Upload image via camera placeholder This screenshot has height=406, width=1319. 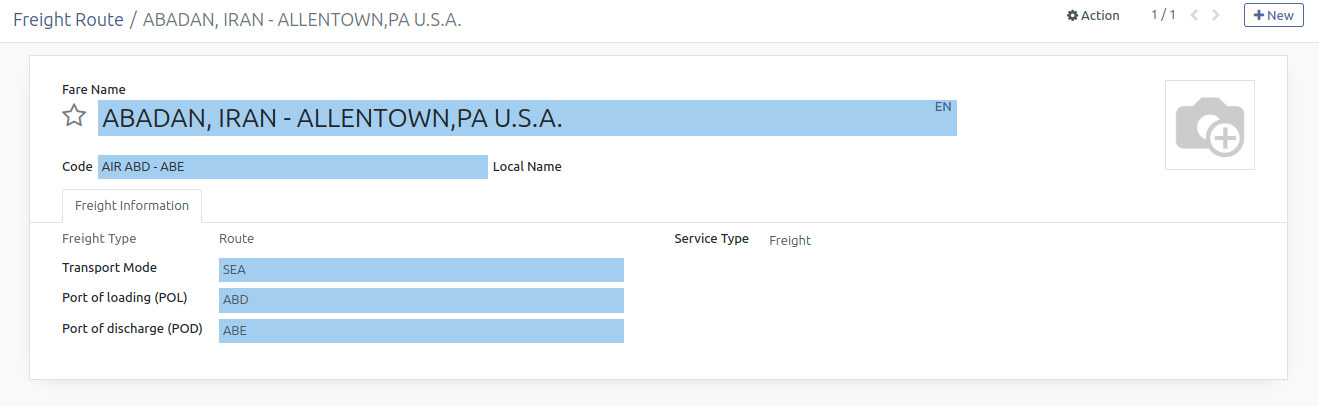tap(1209, 125)
